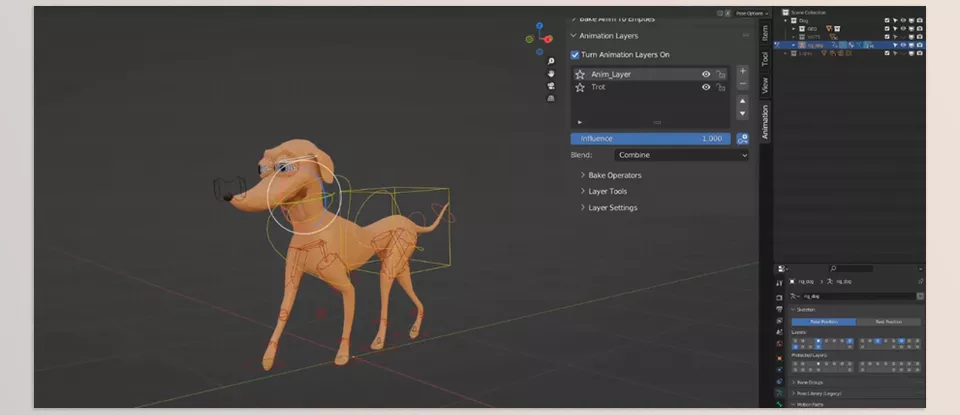Toggle rig_dog render camera icon in outliner
The height and width of the screenshot is (415, 960).
(x=920, y=45)
